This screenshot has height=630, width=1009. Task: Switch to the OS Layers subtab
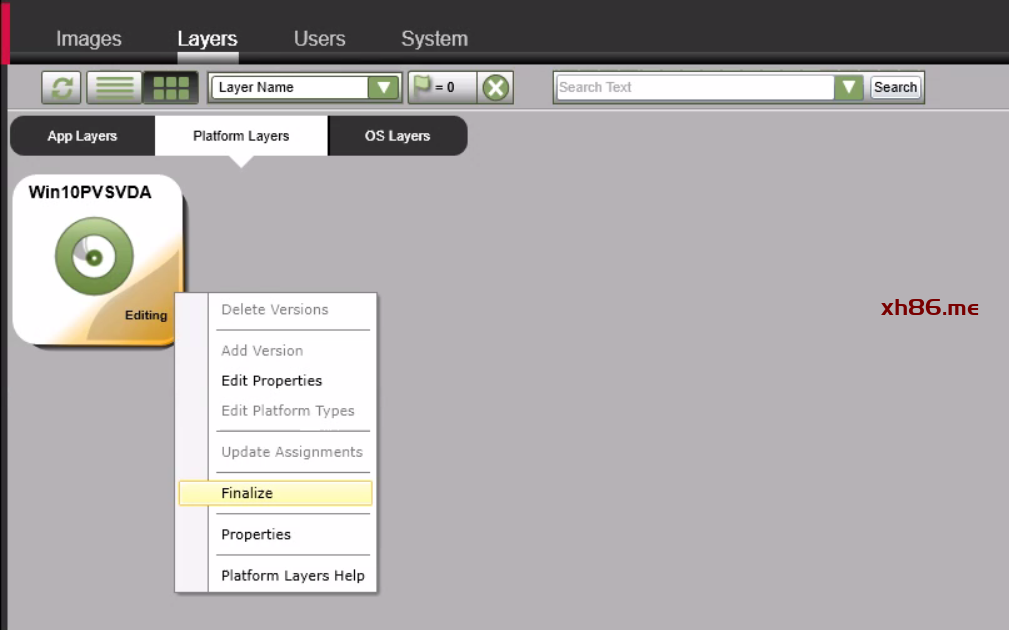(397, 136)
